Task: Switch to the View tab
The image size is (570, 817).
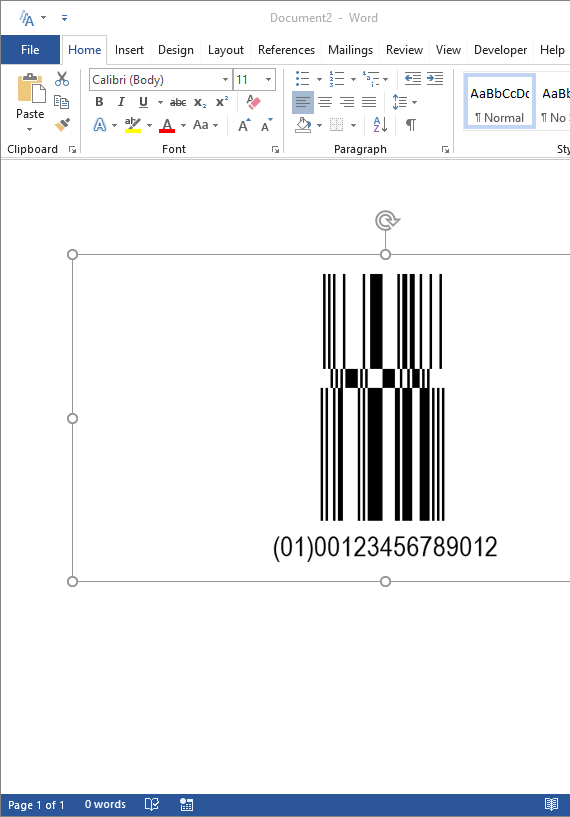Action: point(448,50)
